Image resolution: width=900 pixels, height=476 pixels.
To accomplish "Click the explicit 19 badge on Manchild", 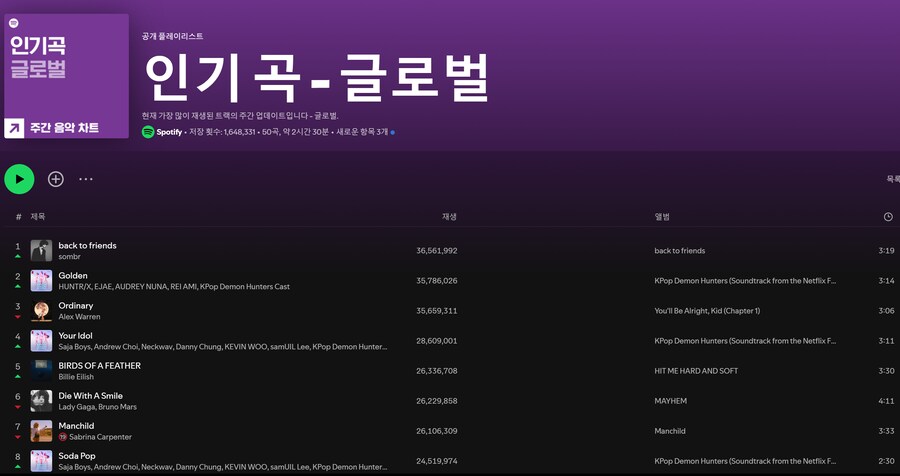I will click(x=63, y=437).
